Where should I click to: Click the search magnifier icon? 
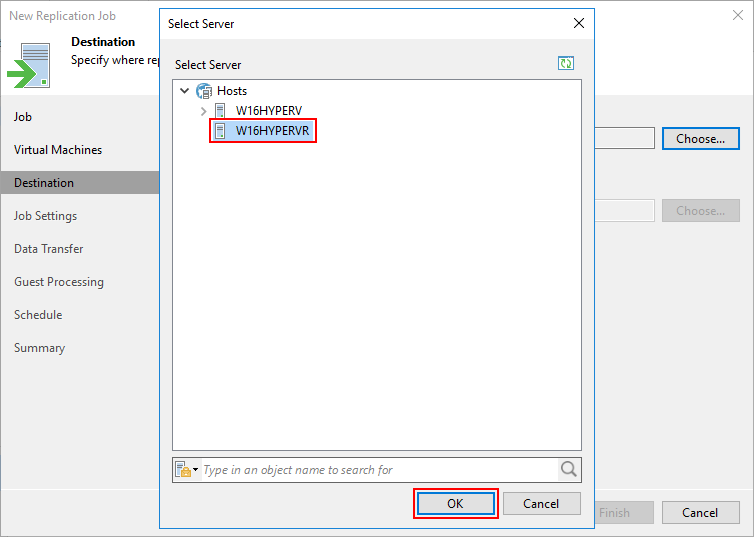point(568,469)
